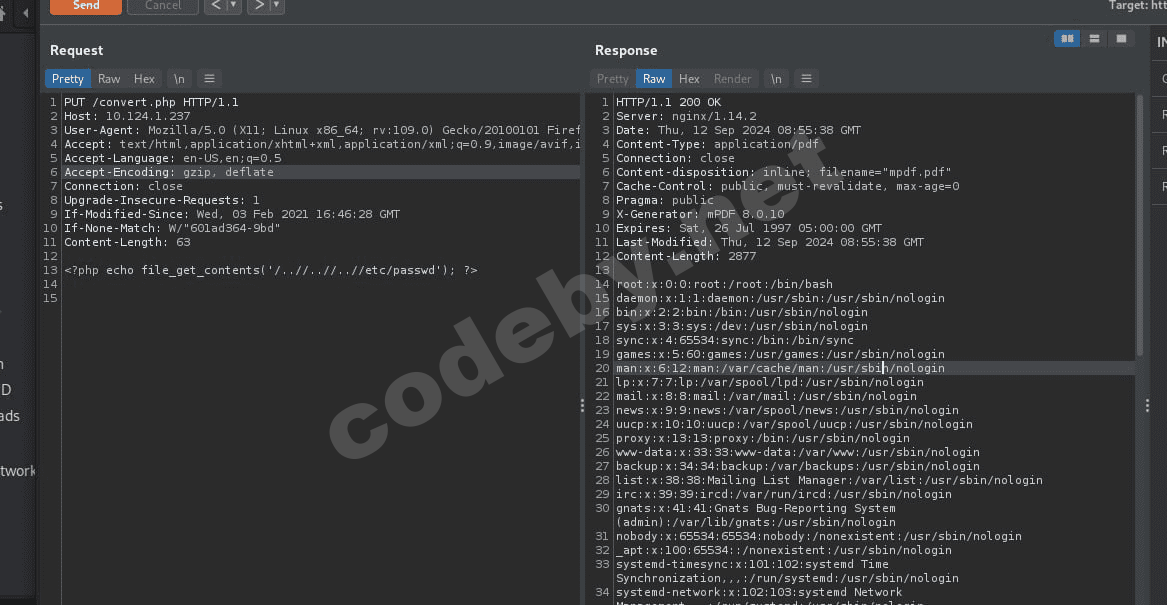
Task: Click the left sidebar collapse arrow
Action: 25,13
